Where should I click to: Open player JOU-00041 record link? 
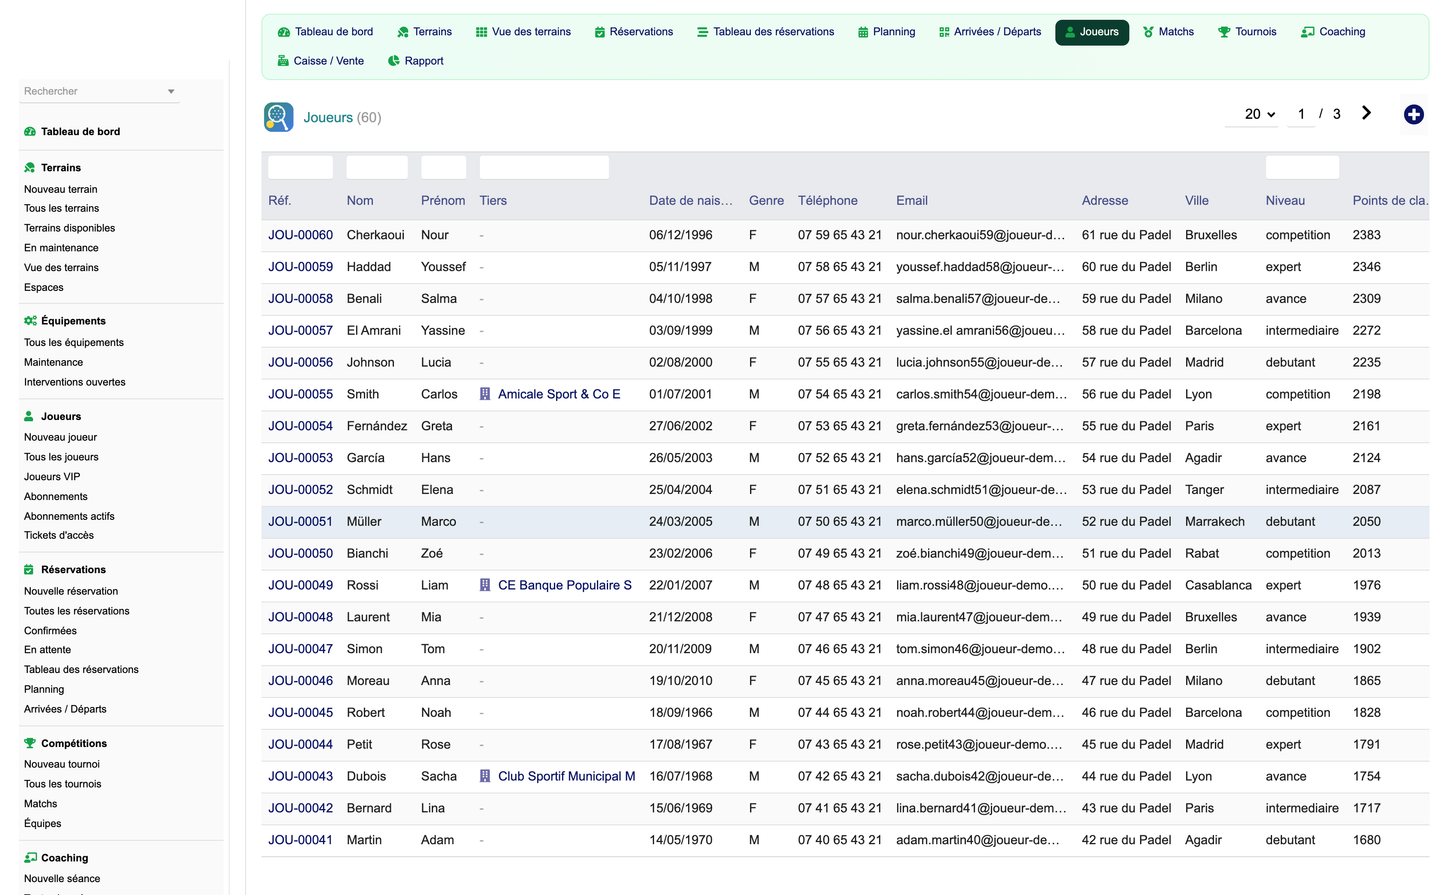(x=300, y=840)
